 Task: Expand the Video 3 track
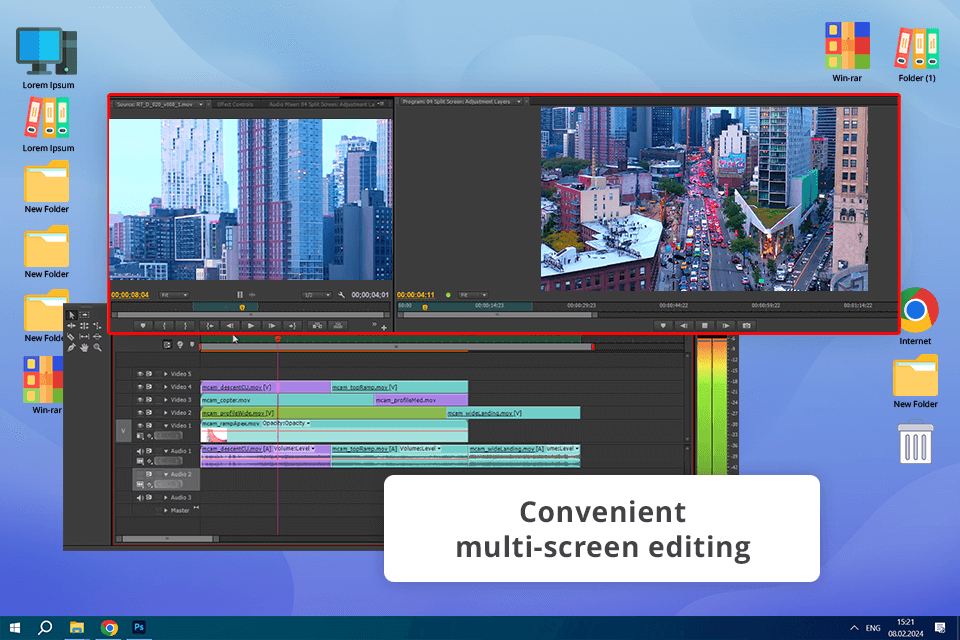tap(166, 400)
